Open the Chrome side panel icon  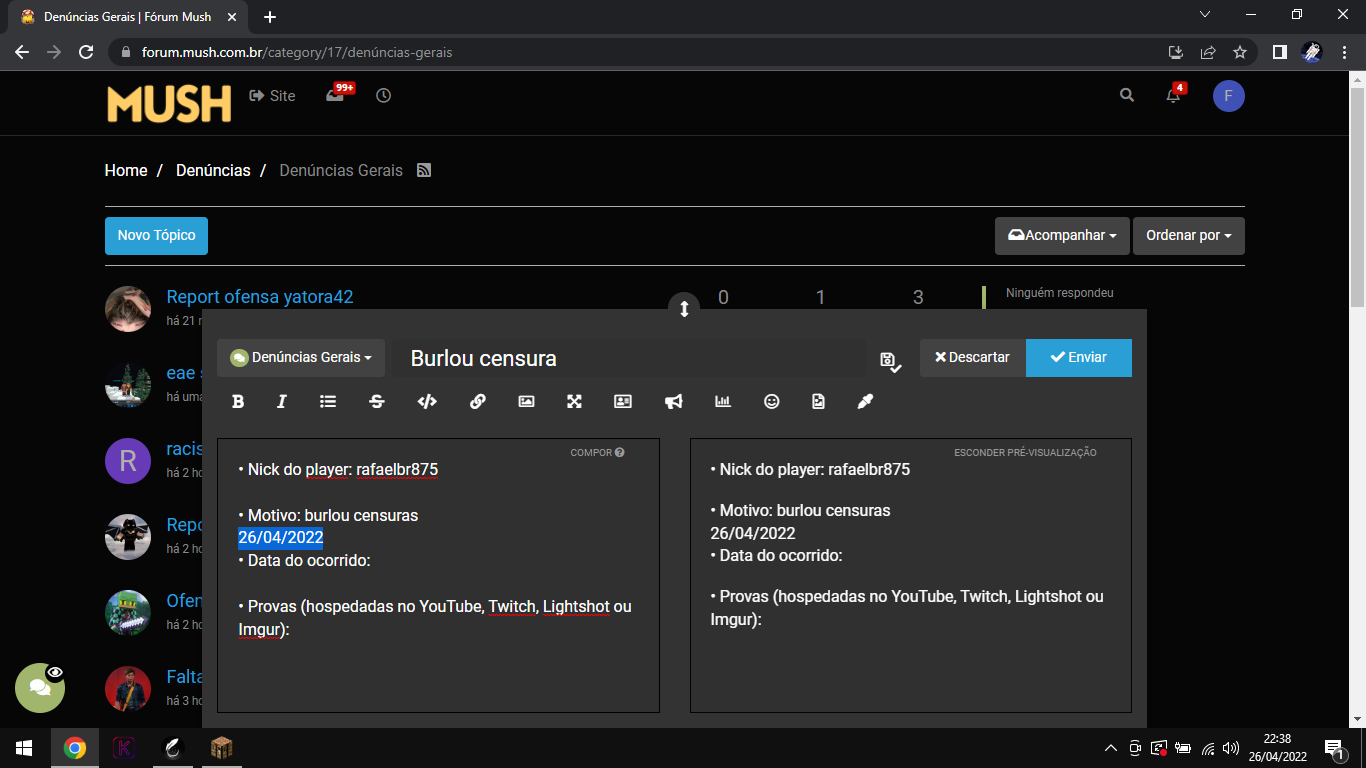click(1279, 52)
